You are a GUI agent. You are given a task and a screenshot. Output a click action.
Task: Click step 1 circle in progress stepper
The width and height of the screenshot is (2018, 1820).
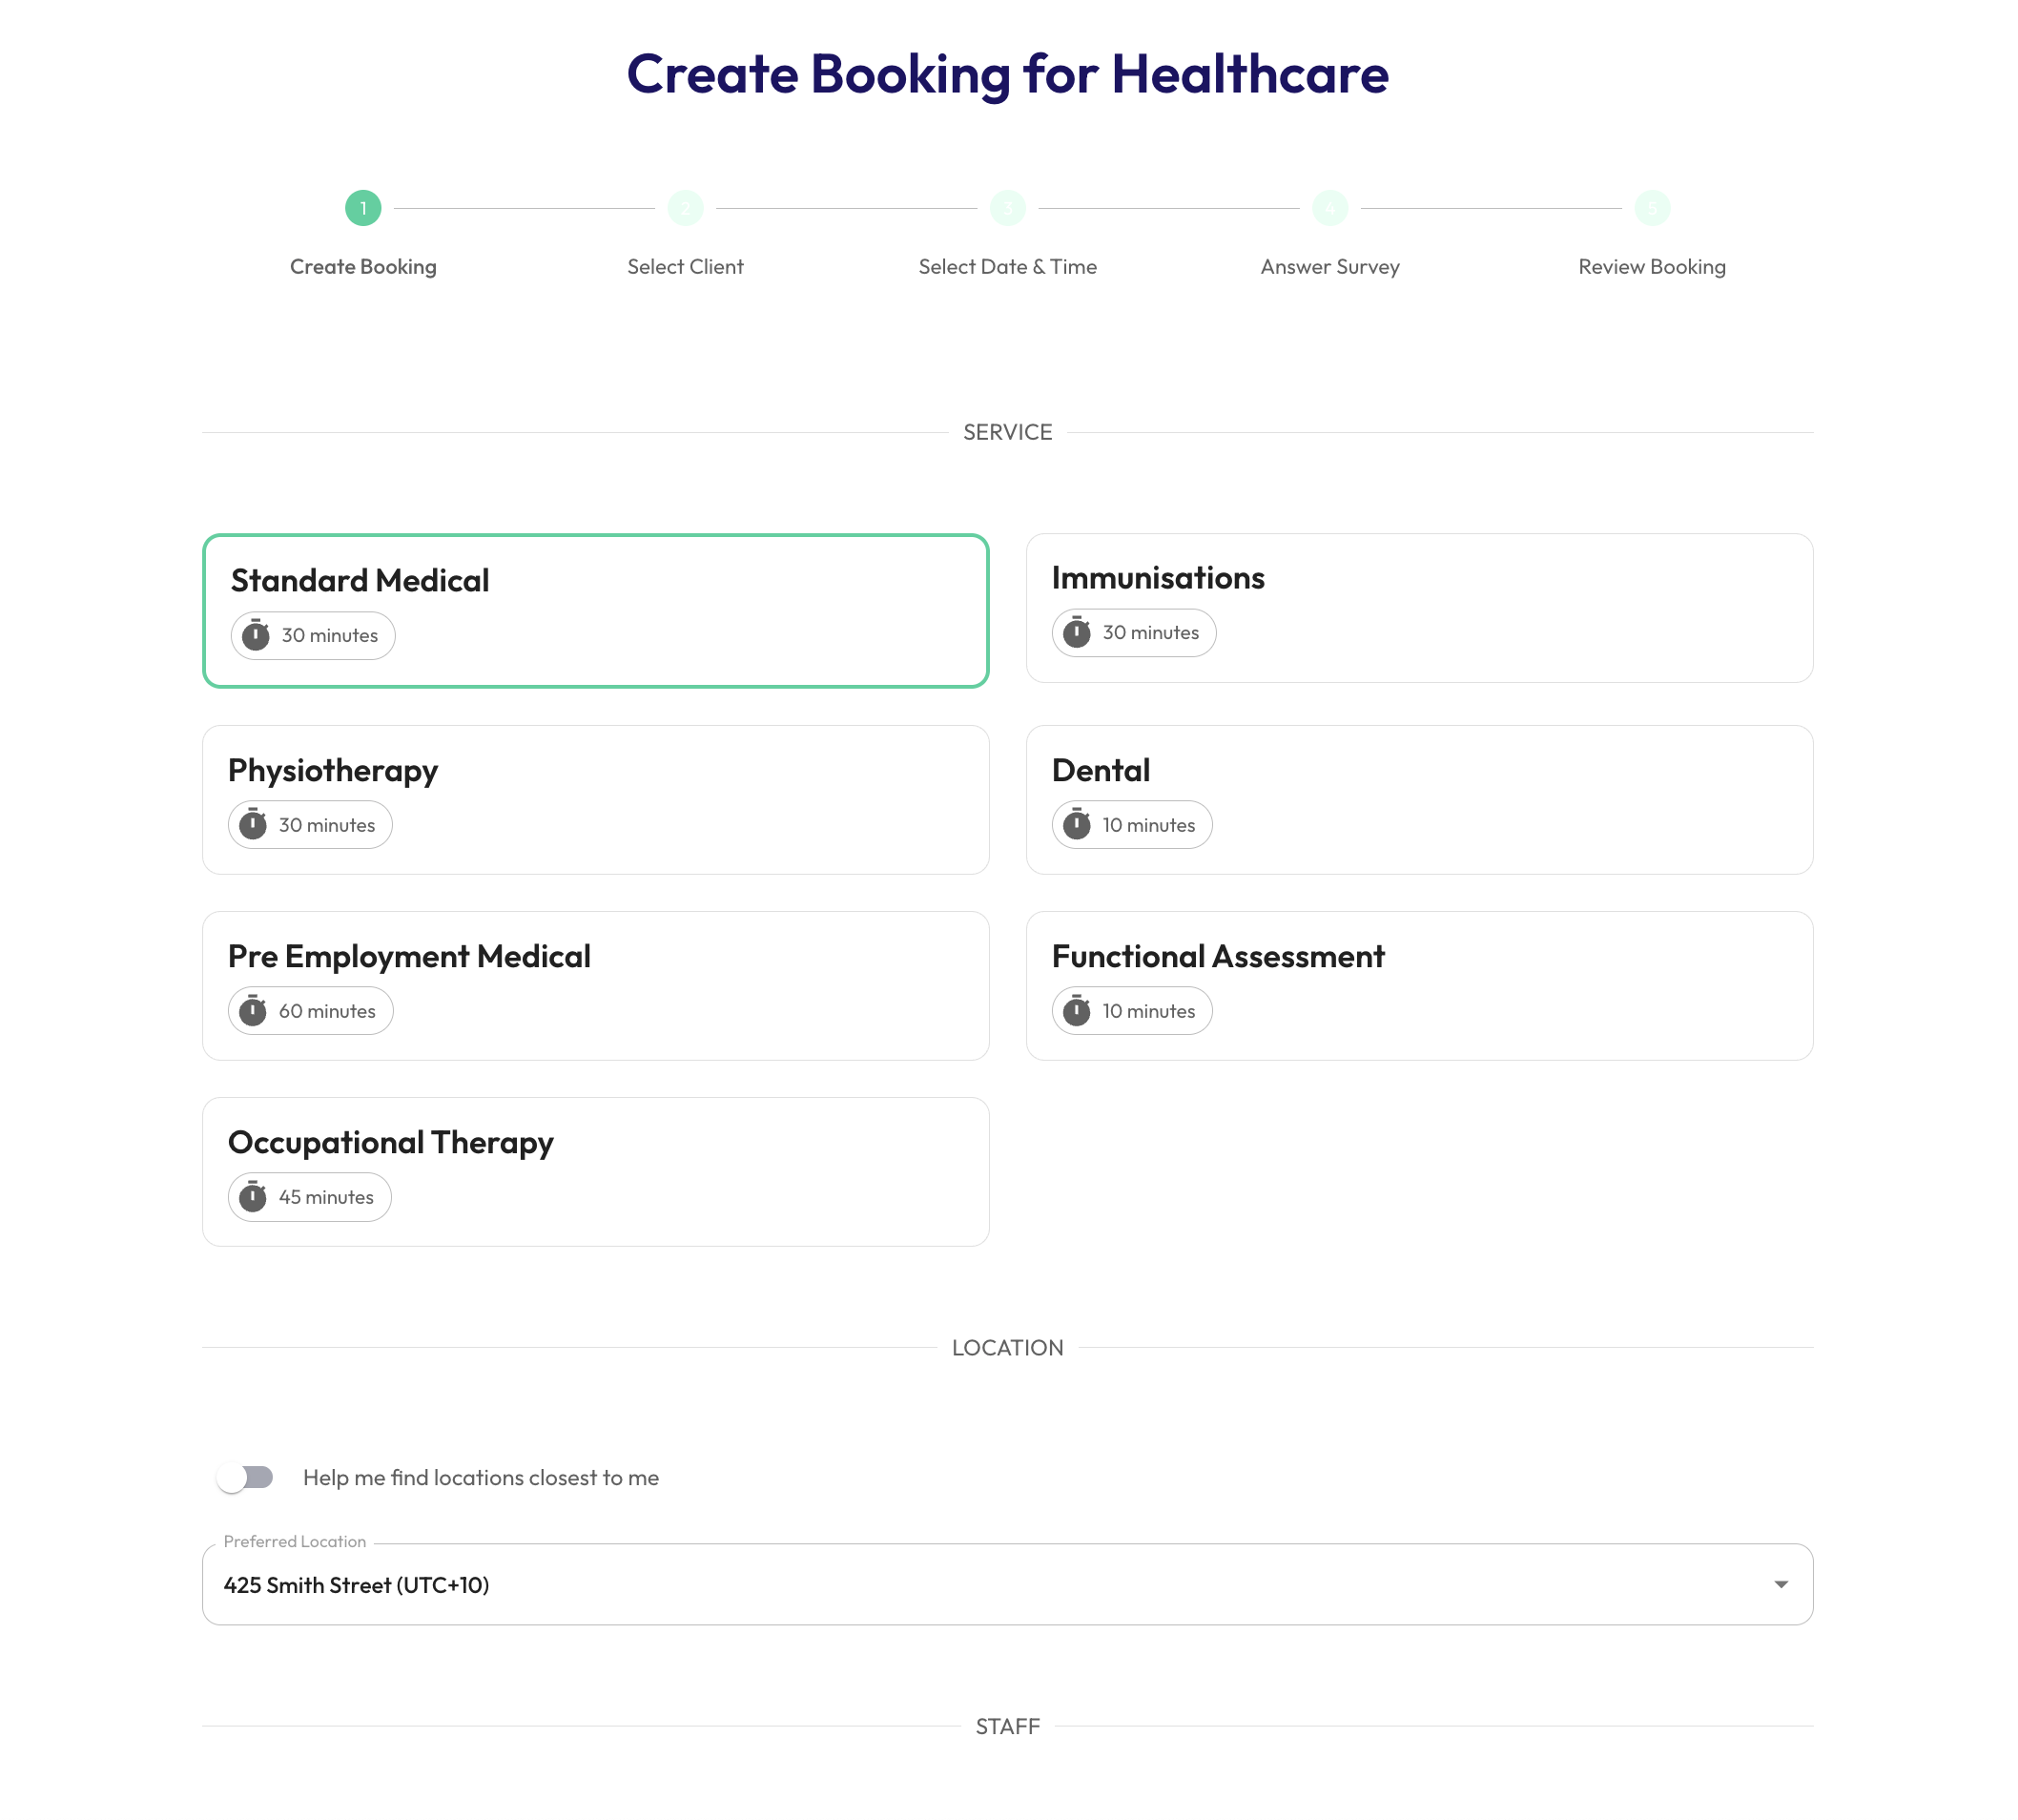click(363, 208)
